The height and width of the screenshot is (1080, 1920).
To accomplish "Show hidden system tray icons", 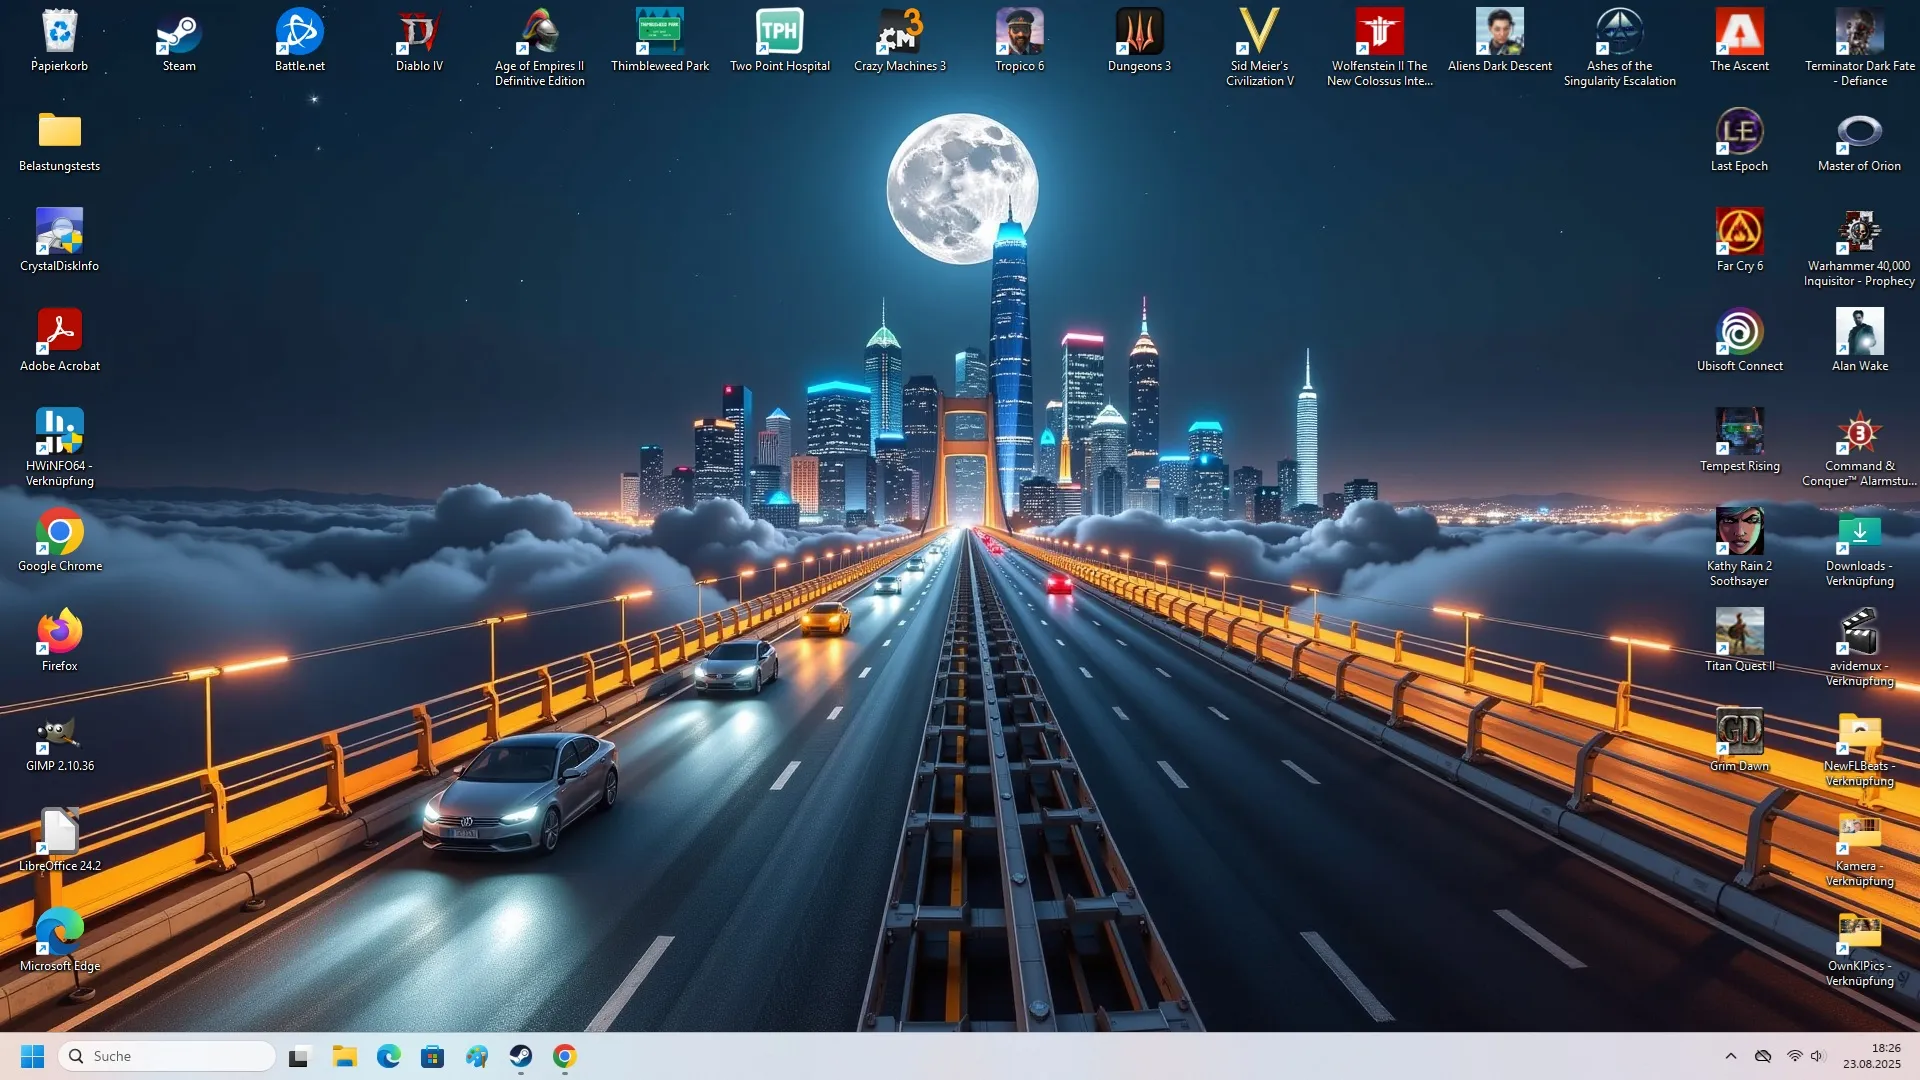I will click(x=1730, y=1056).
